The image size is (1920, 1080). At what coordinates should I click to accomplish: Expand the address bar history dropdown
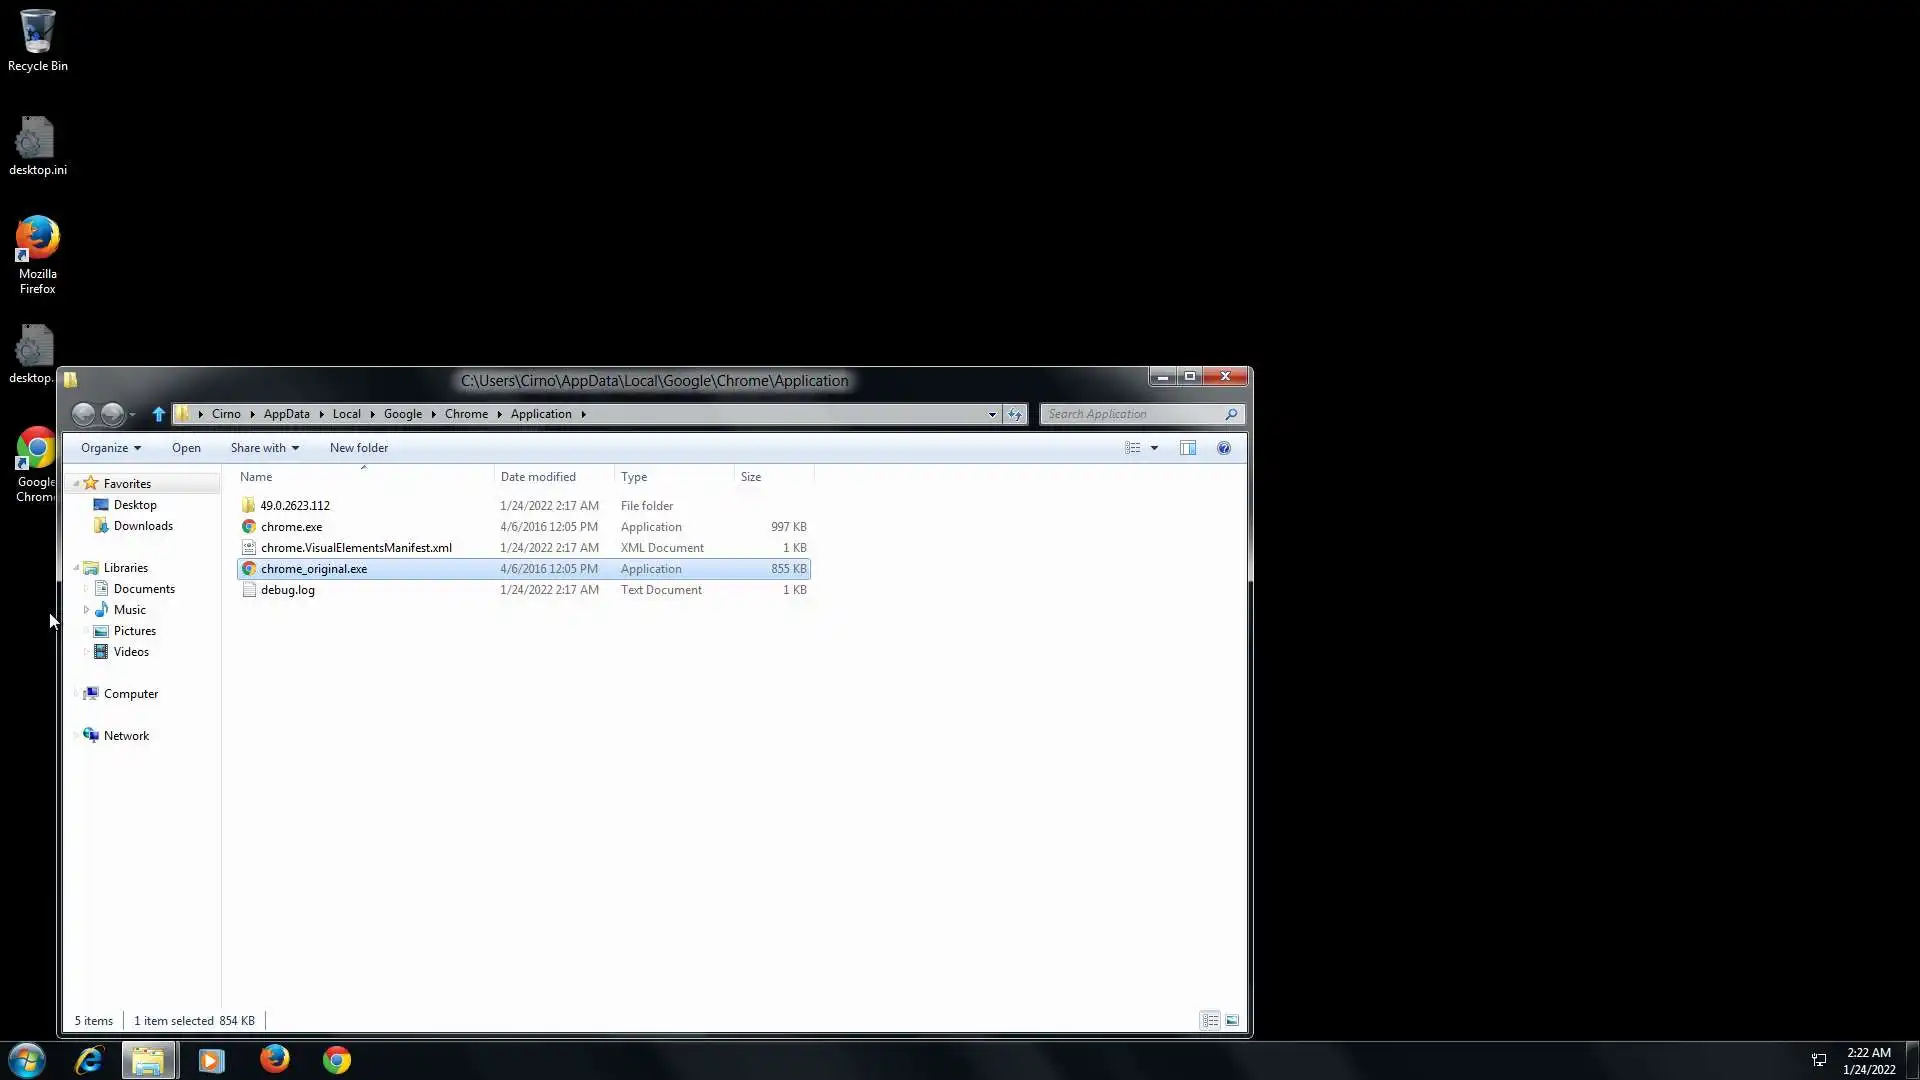[992, 414]
